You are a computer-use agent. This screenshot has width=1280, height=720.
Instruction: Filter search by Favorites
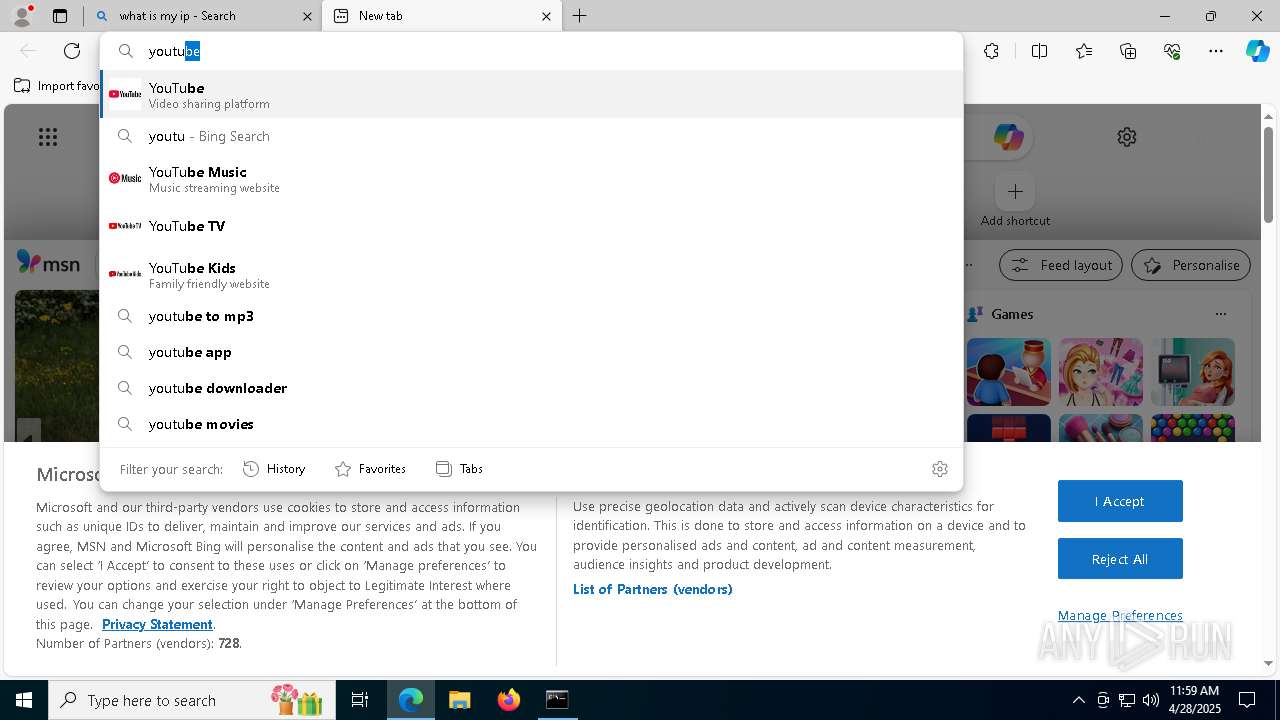(370, 469)
